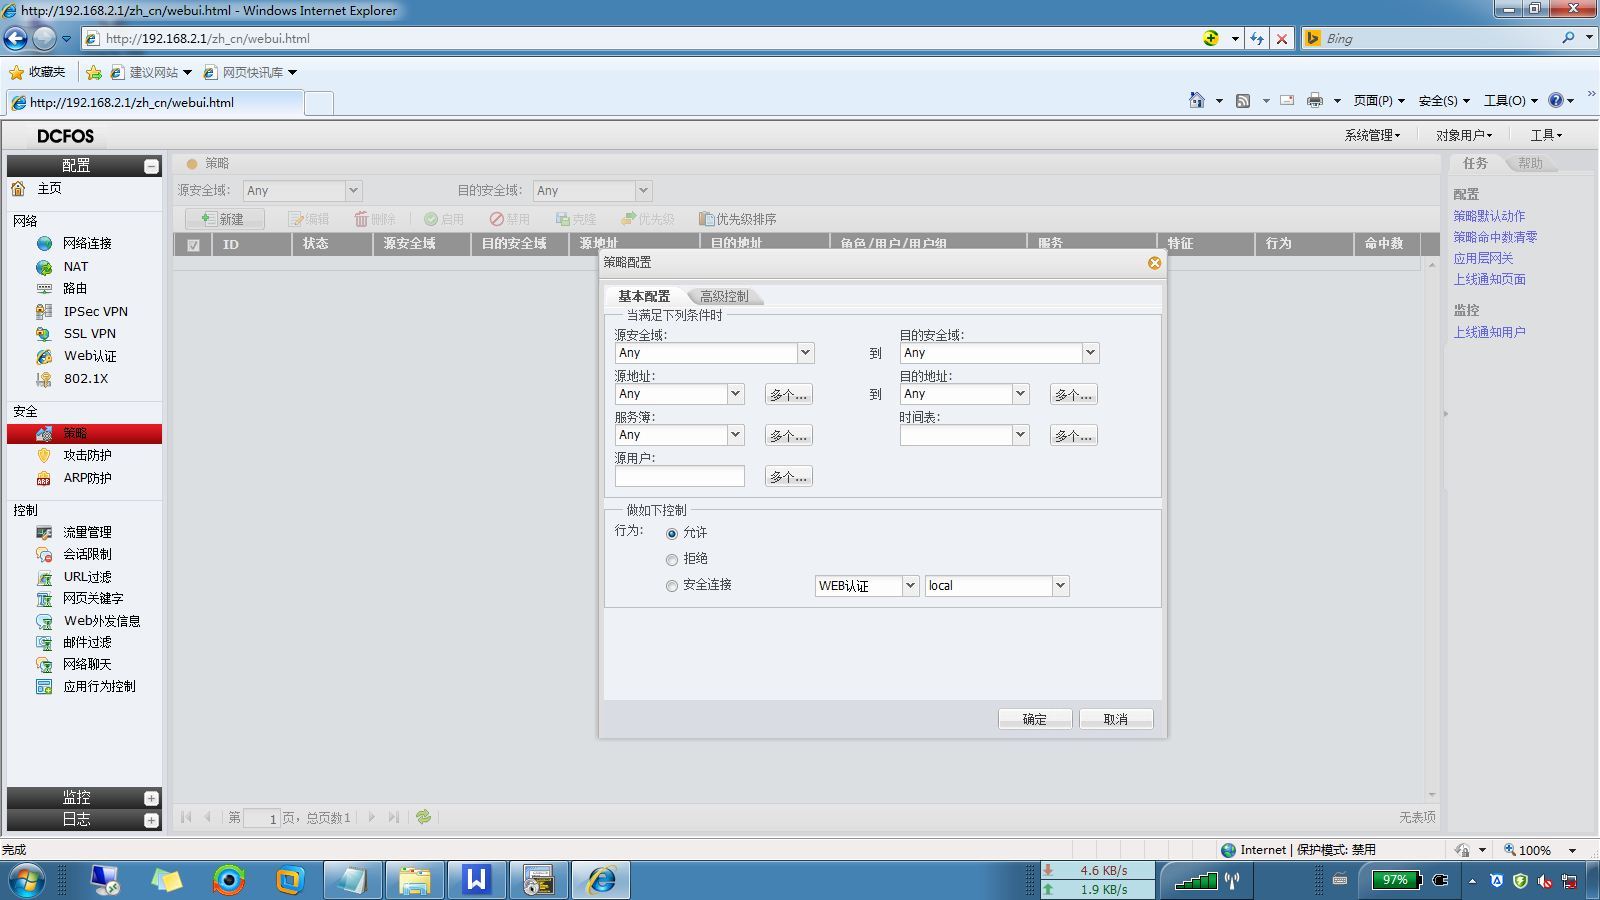The width and height of the screenshot is (1600, 900).
Task: Open the ARP防护 icon
Action: [x=44, y=478]
